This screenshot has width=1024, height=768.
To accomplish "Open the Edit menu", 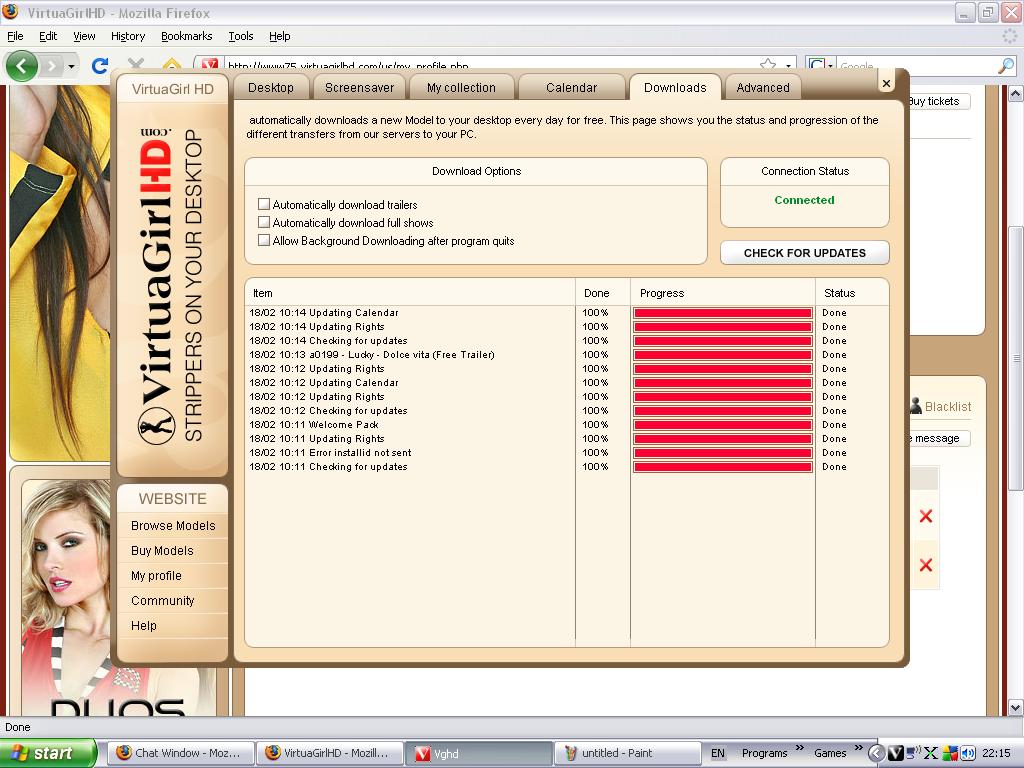I will pyautogui.click(x=48, y=36).
